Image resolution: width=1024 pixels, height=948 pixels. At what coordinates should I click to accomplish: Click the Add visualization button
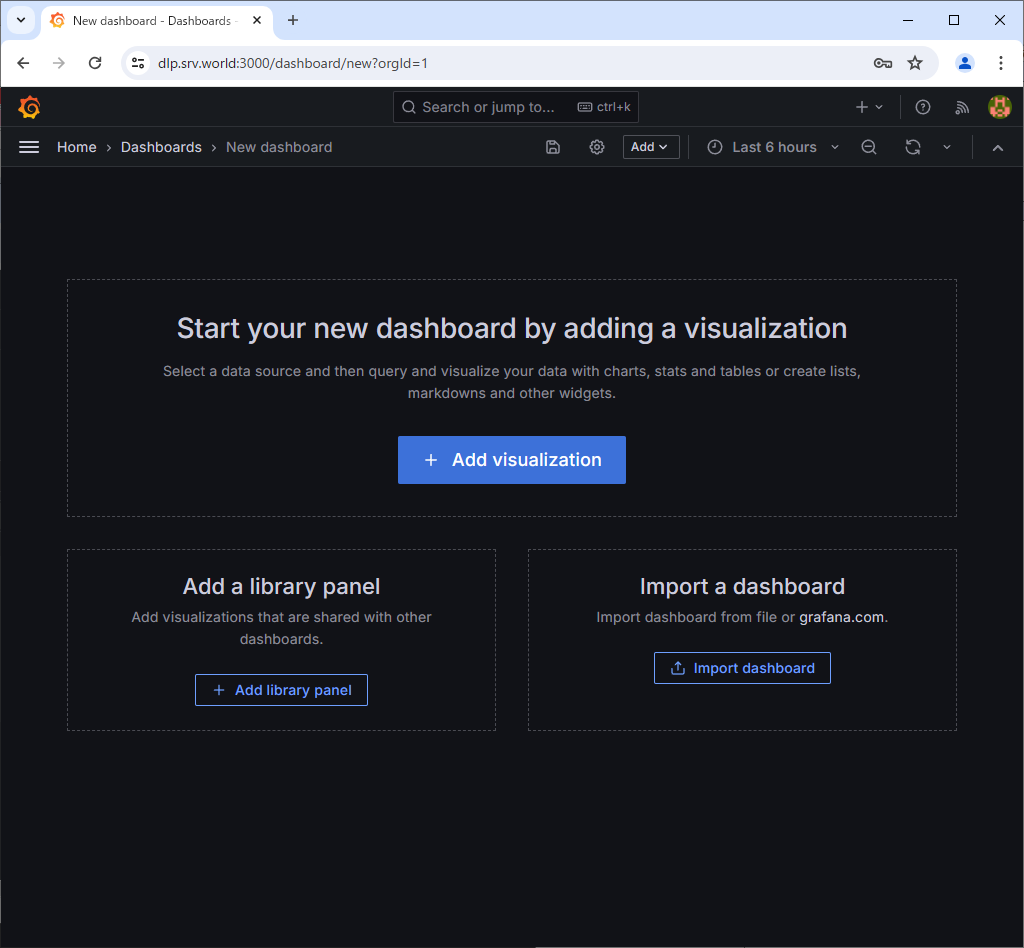[x=511, y=460]
